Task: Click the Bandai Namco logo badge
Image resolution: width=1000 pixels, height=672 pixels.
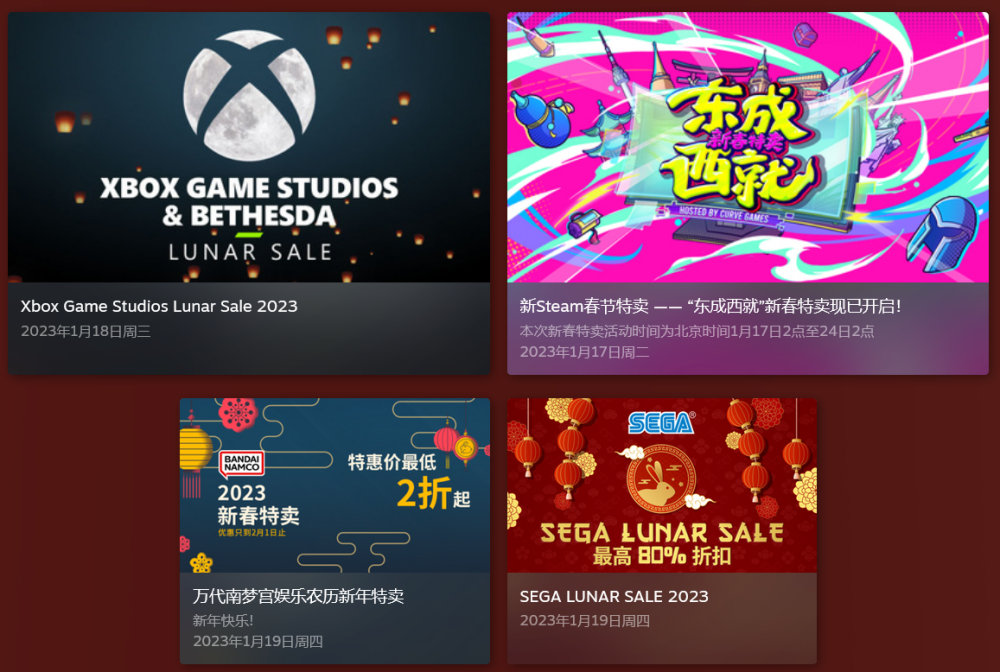Action: coord(242,464)
